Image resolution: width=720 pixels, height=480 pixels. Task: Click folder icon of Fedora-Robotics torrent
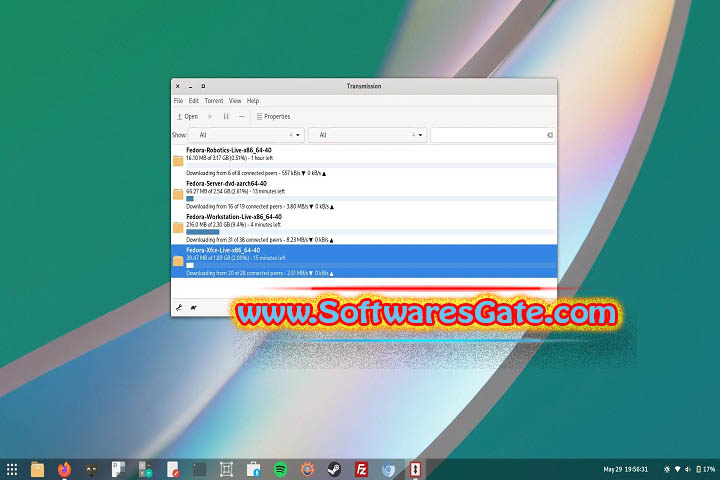(178, 161)
